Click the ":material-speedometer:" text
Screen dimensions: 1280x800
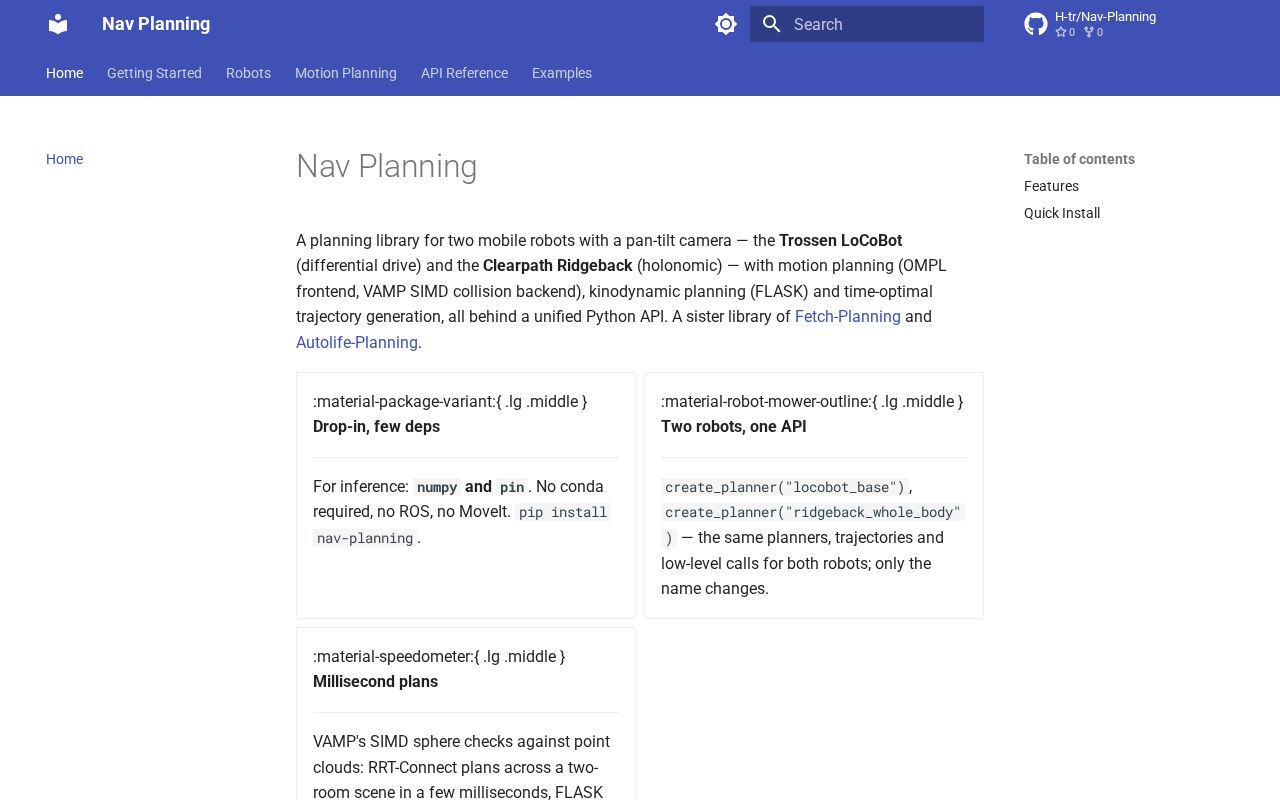pyautogui.click(x=393, y=656)
